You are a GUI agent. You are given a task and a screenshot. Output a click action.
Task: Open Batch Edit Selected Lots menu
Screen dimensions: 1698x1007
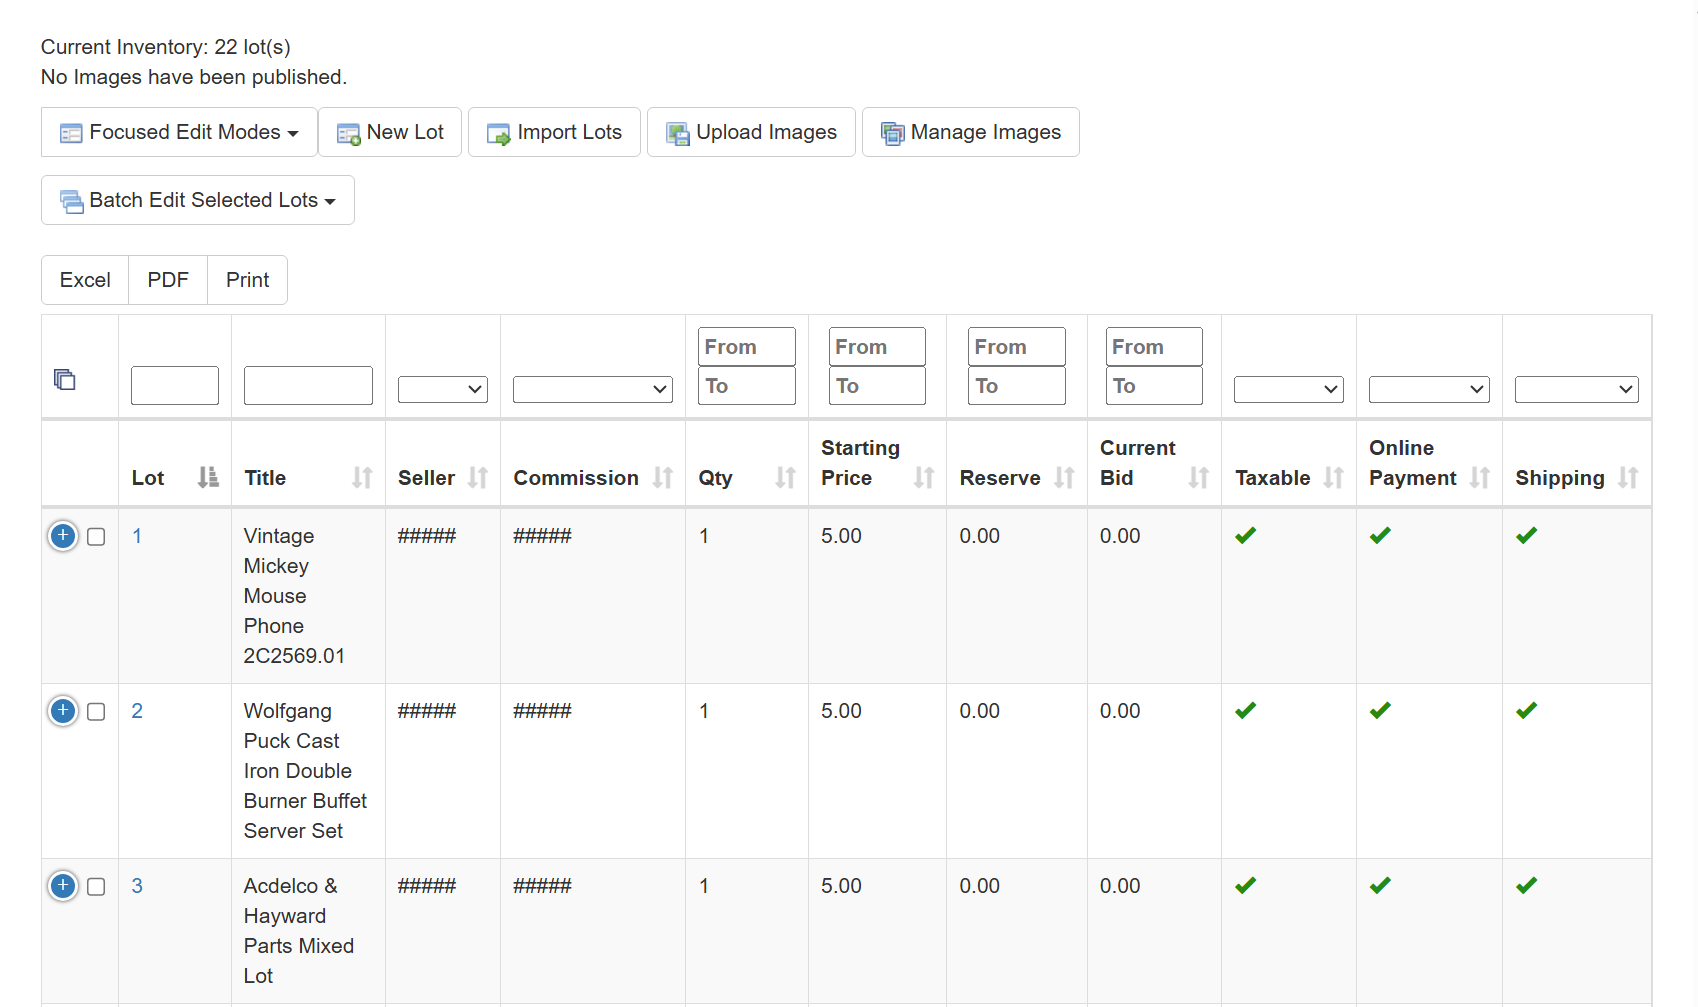(x=198, y=200)
